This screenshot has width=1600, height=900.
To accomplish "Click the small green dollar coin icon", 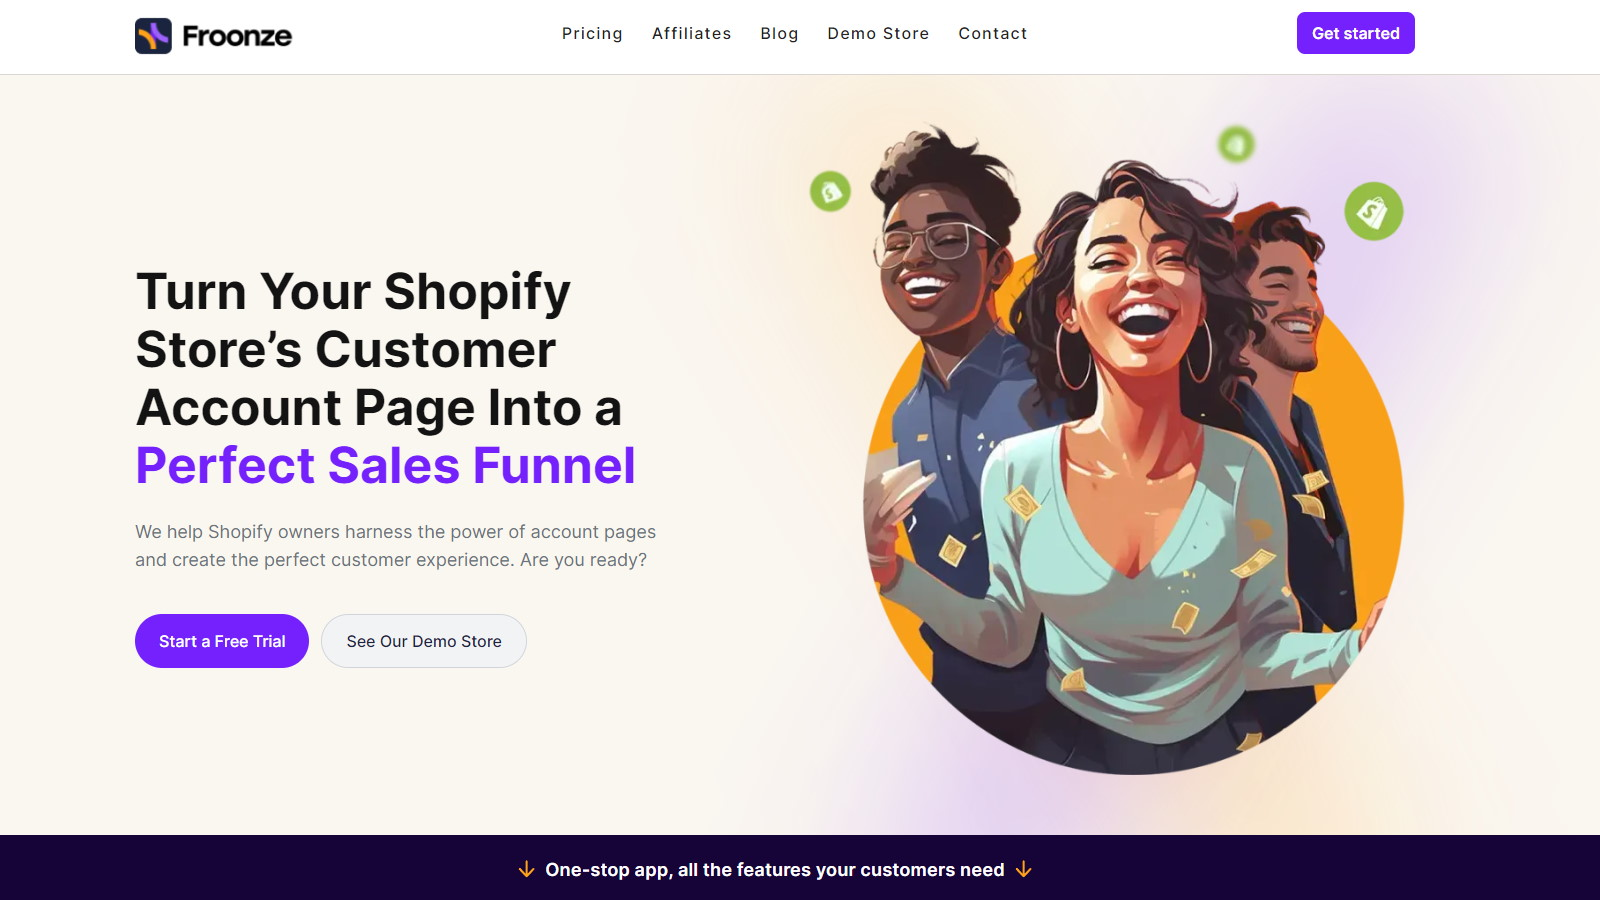I will [x=830, y=191].
